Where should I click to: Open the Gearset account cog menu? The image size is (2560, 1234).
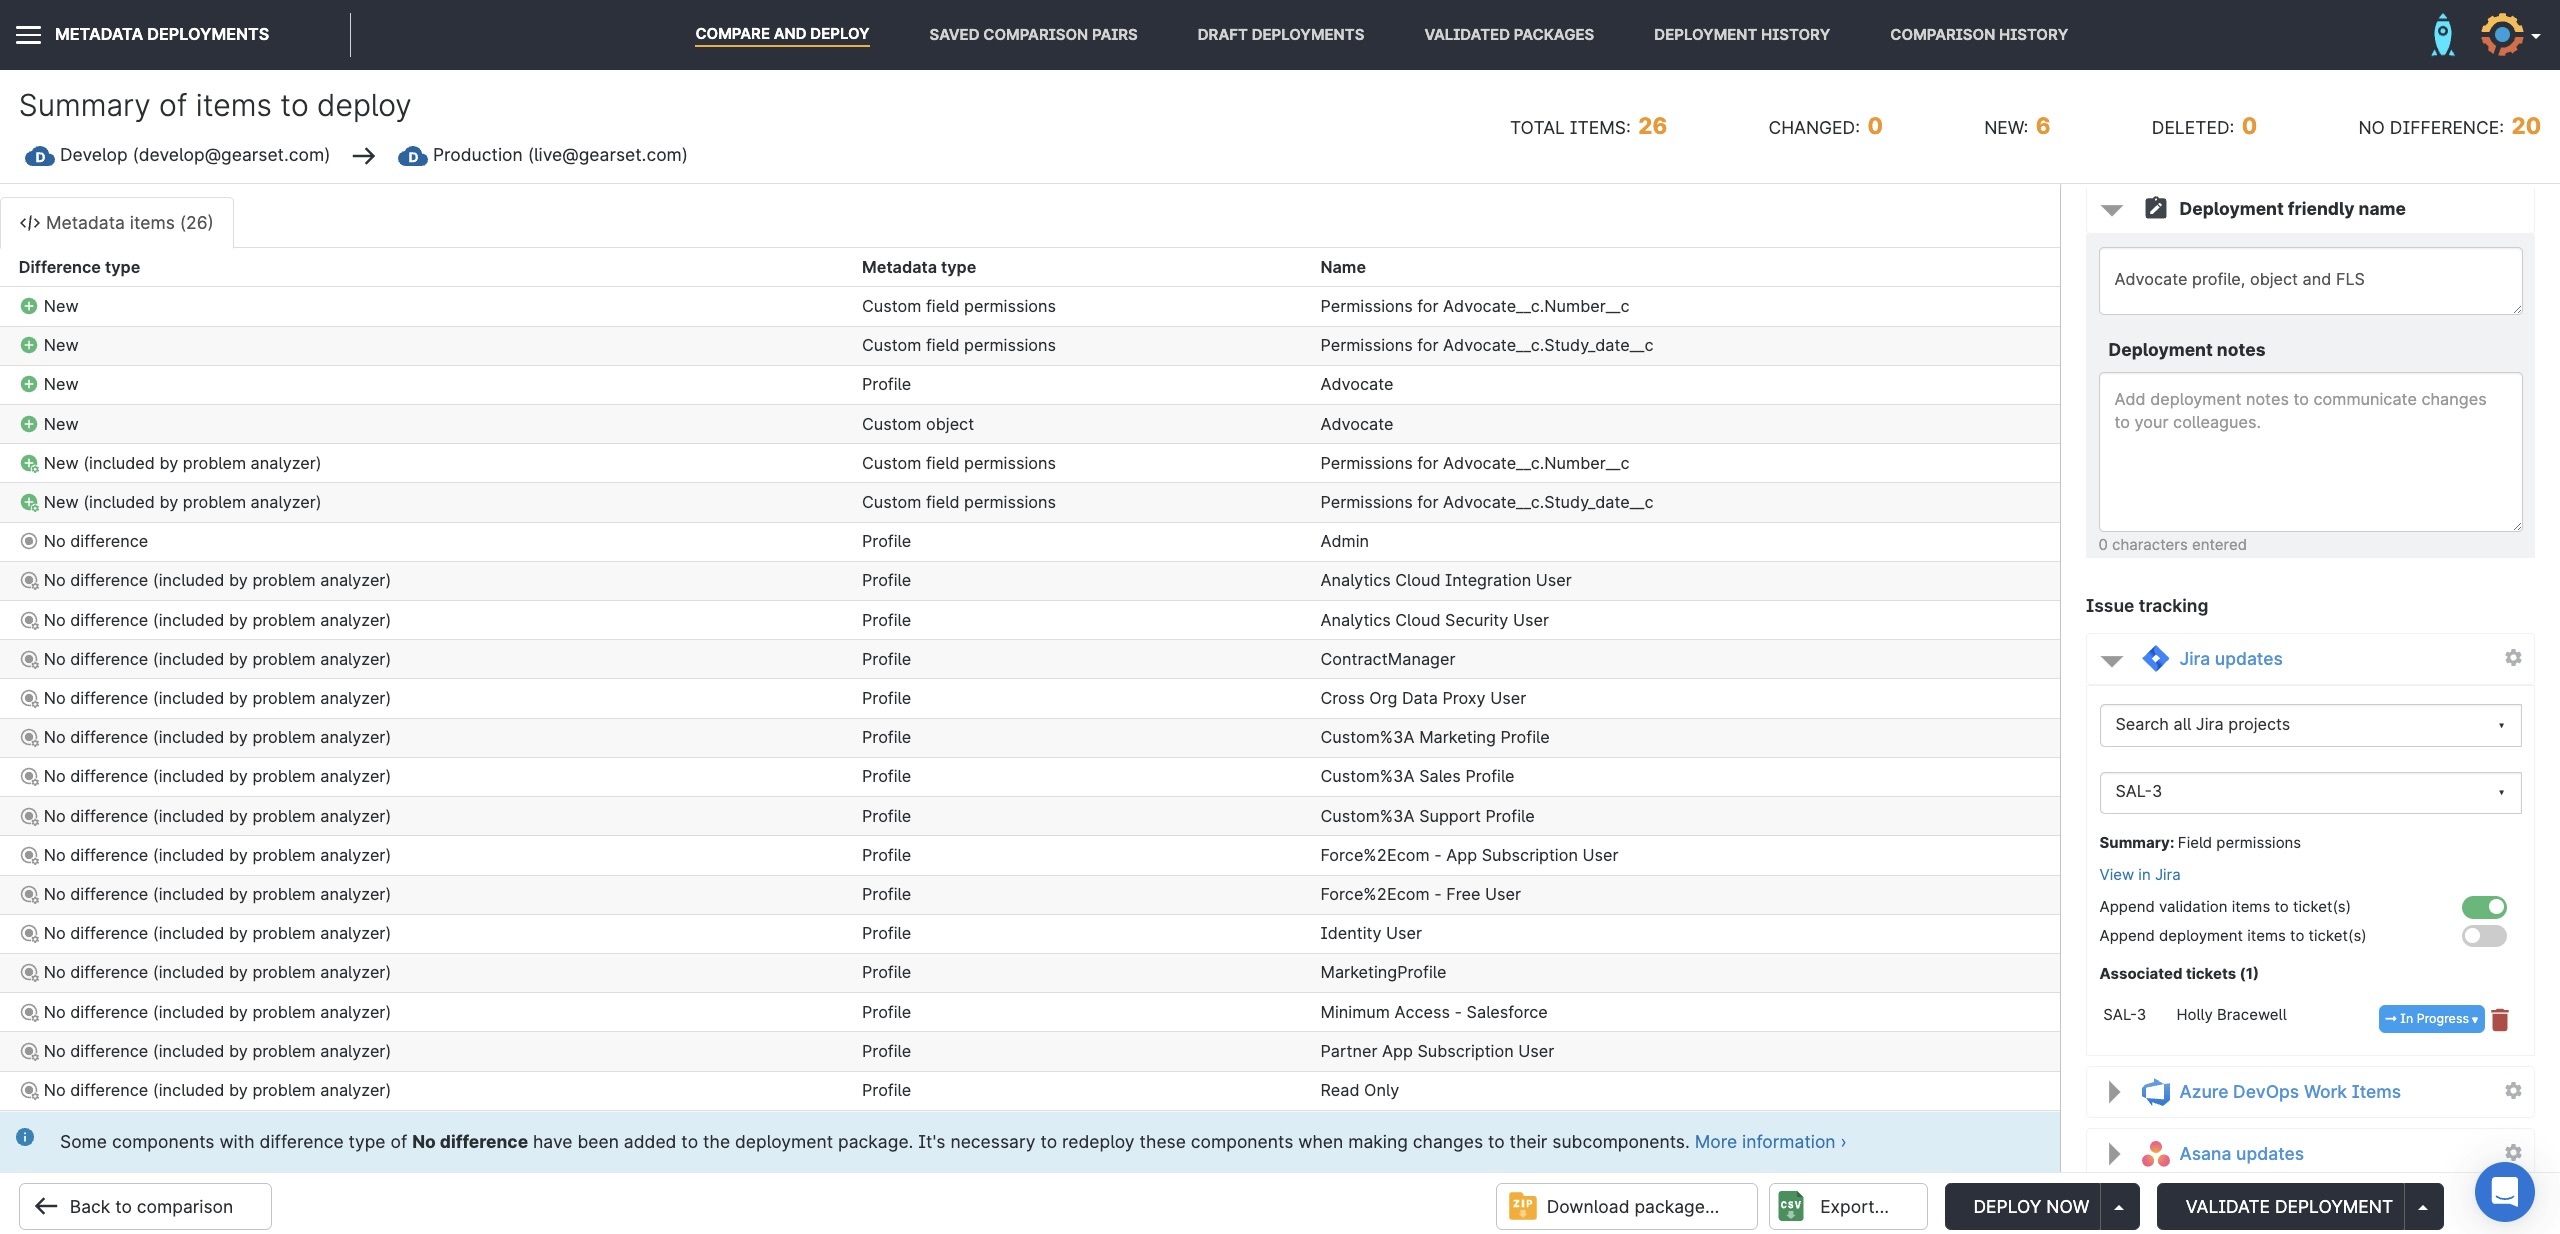(x=2508, y=35)
